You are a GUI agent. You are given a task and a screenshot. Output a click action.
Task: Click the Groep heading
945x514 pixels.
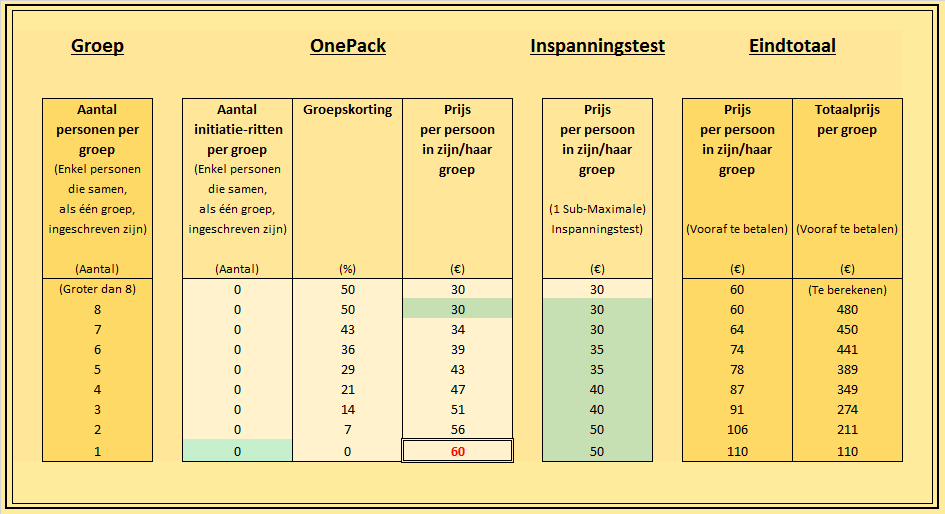pos(97,46)
